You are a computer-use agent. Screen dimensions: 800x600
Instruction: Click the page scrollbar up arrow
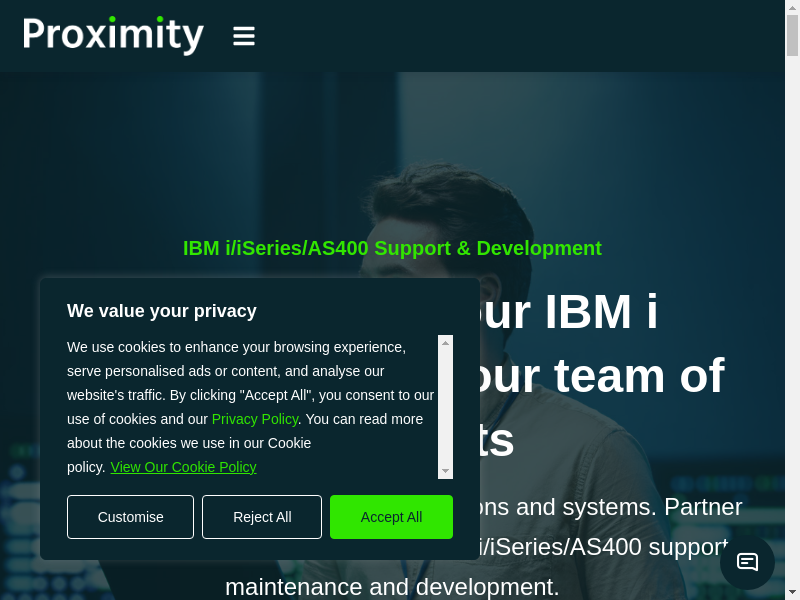click(792, 7)
